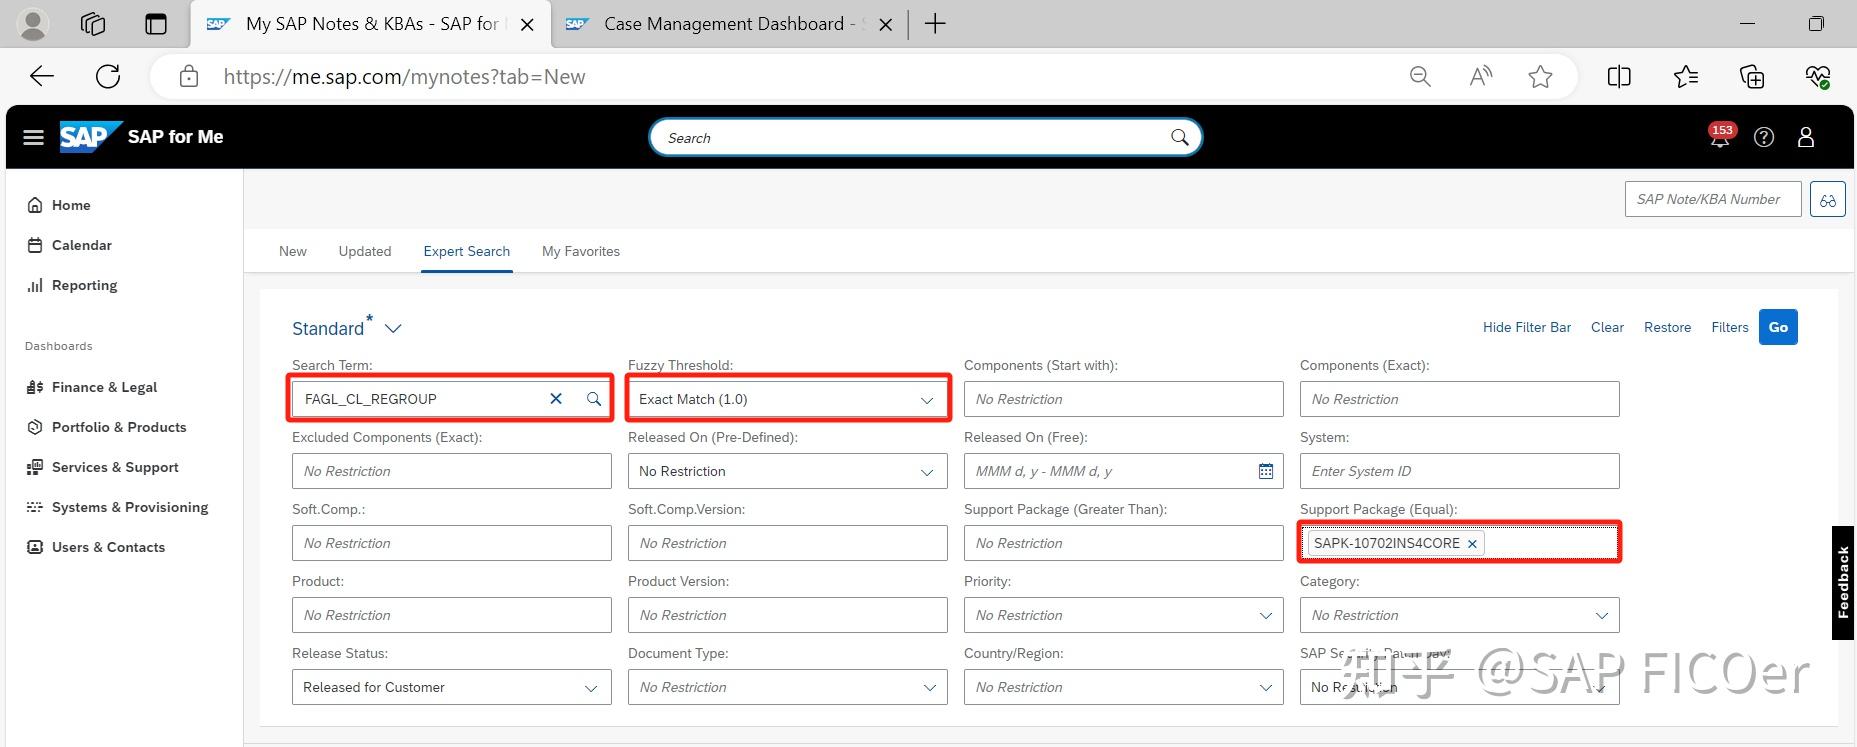Remove the SAPK-10702INS4CORE token
The height and width of the screenshot is (747, 1857).
pos(1472,544)
